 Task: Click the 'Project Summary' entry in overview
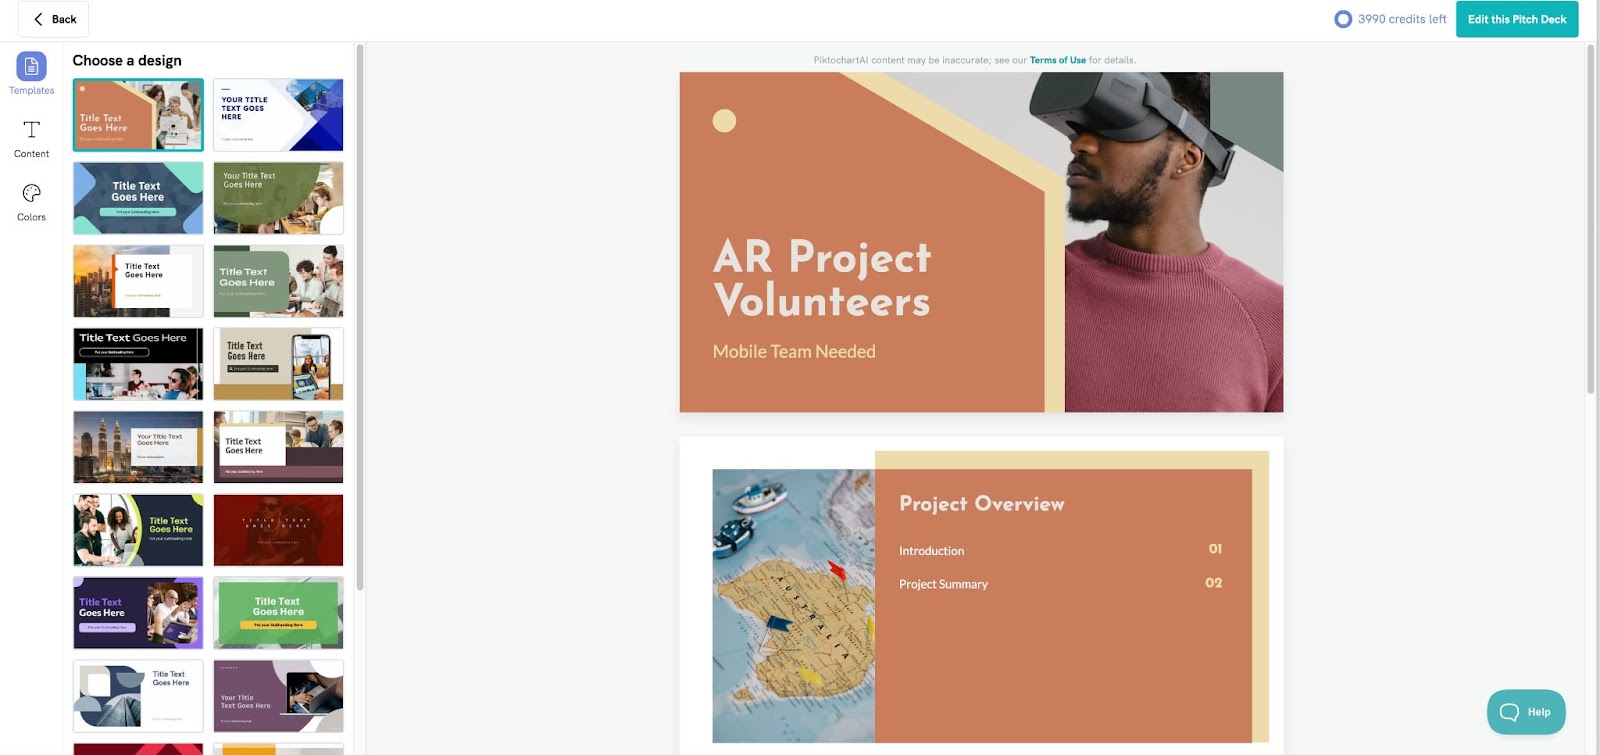point(943,584)
